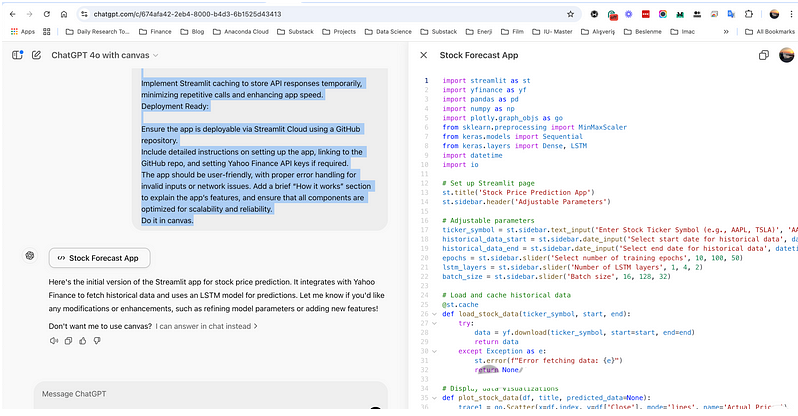Viewport: 798px width, 416px height.
Task: Open the Film bookmark folder
Action: pos(512,32)
